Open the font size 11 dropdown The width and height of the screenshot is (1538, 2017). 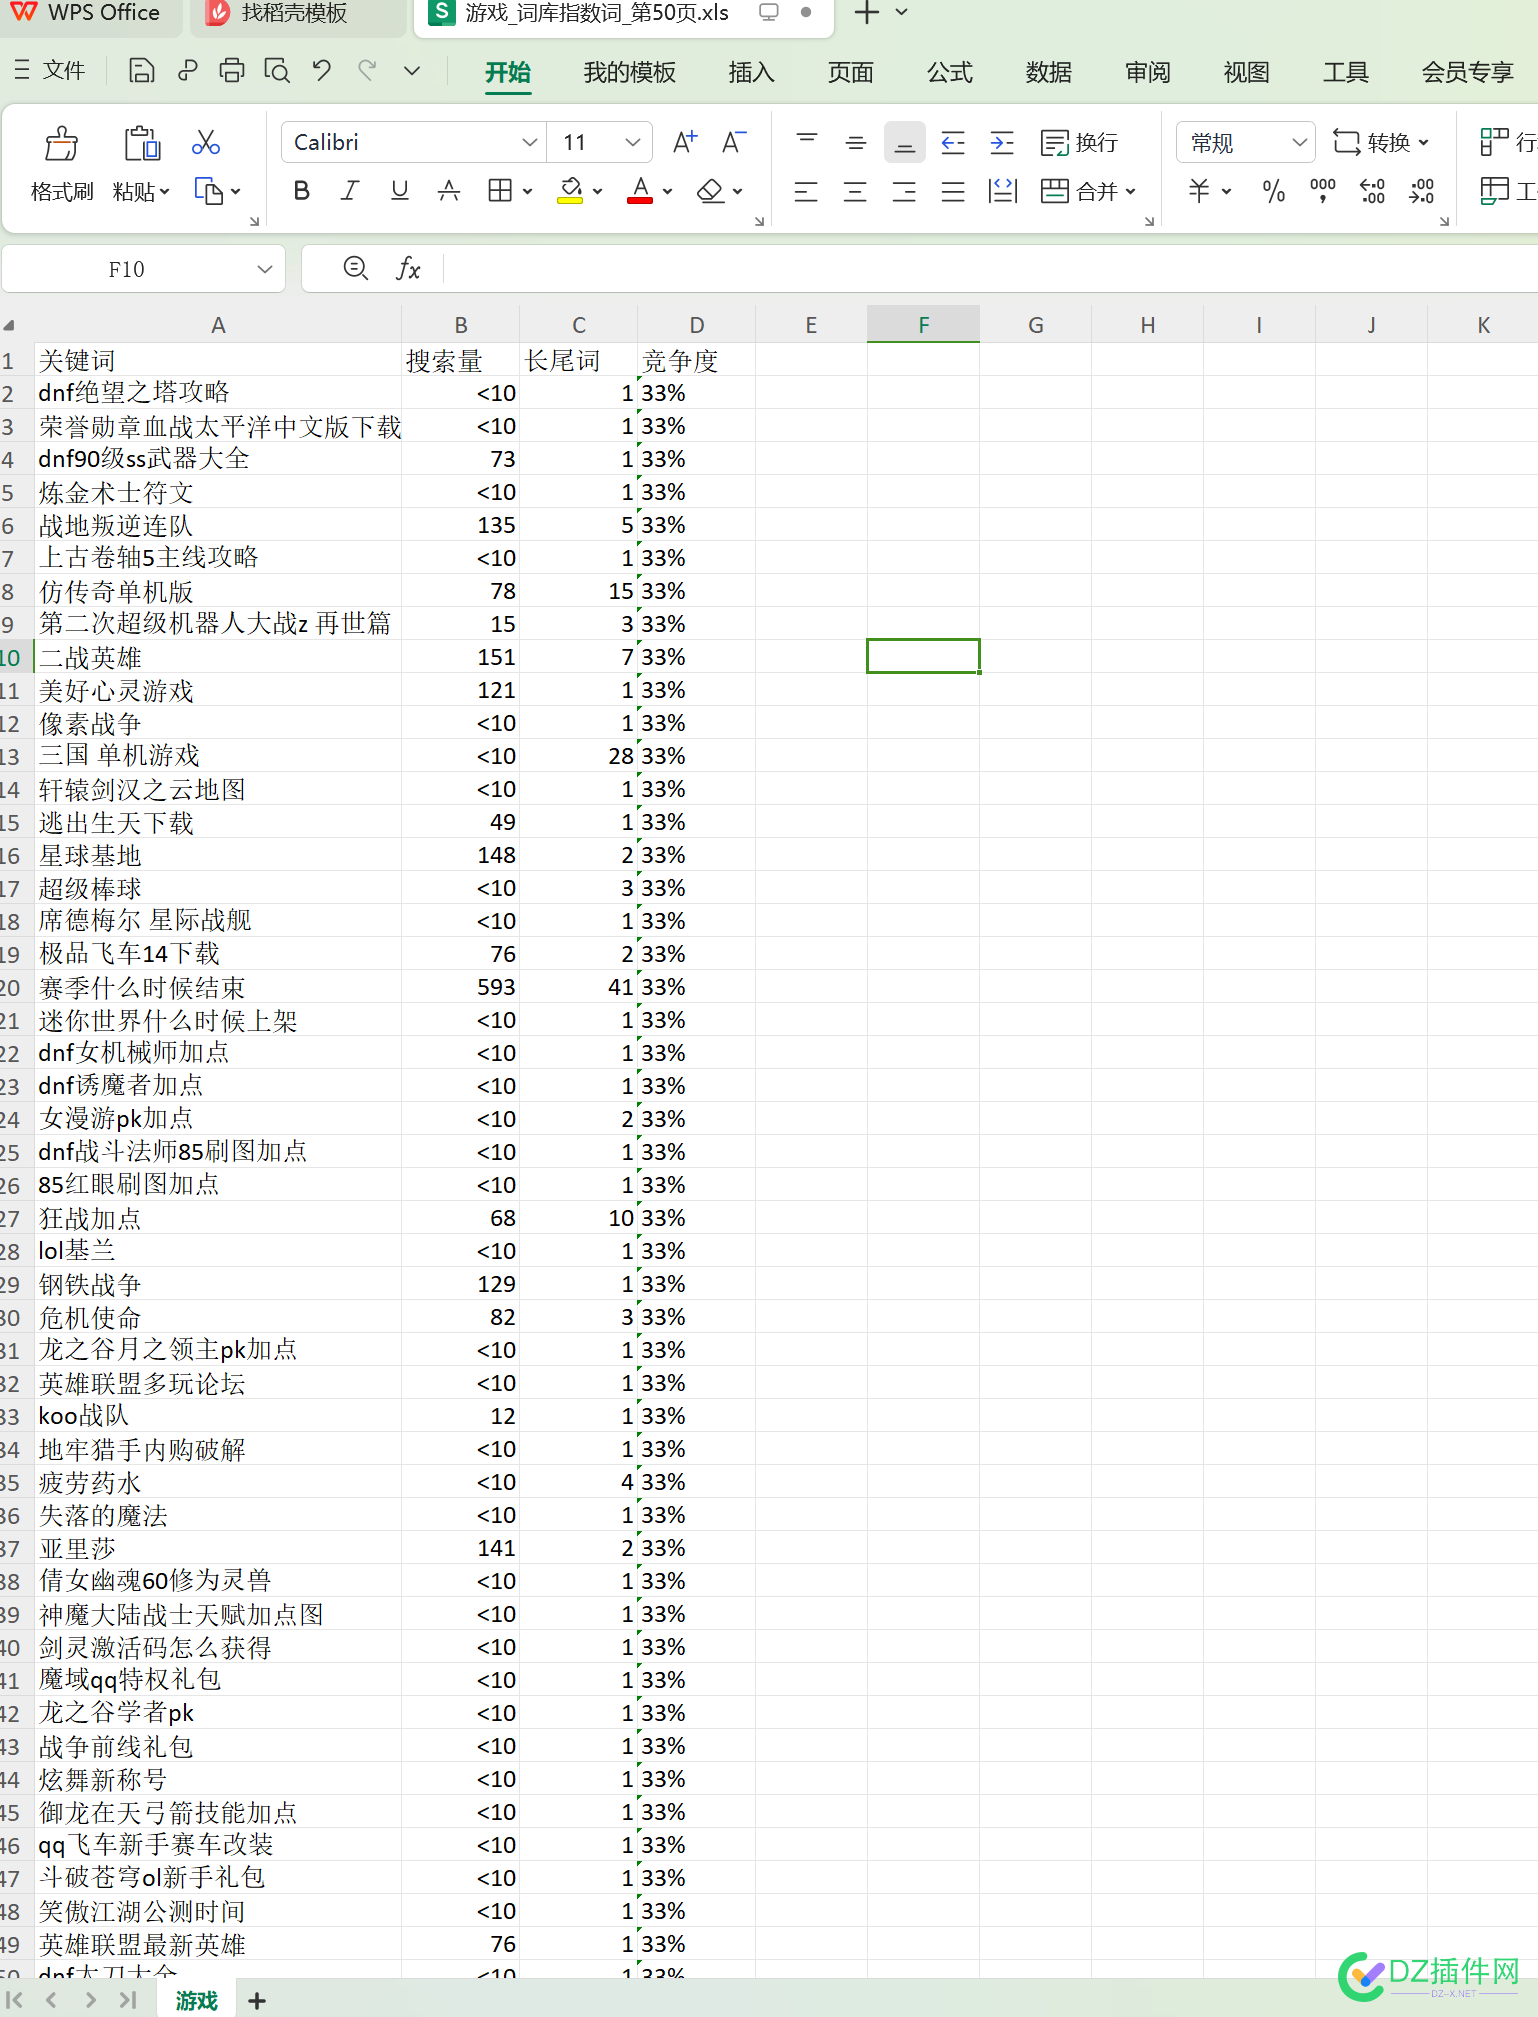(632, 143)
